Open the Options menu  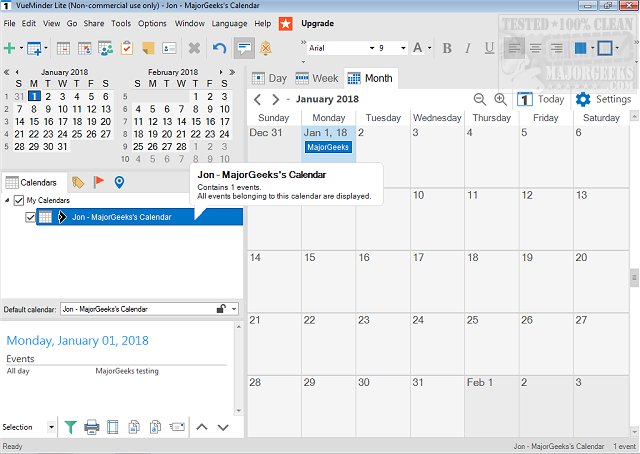(x=152, y=23)
